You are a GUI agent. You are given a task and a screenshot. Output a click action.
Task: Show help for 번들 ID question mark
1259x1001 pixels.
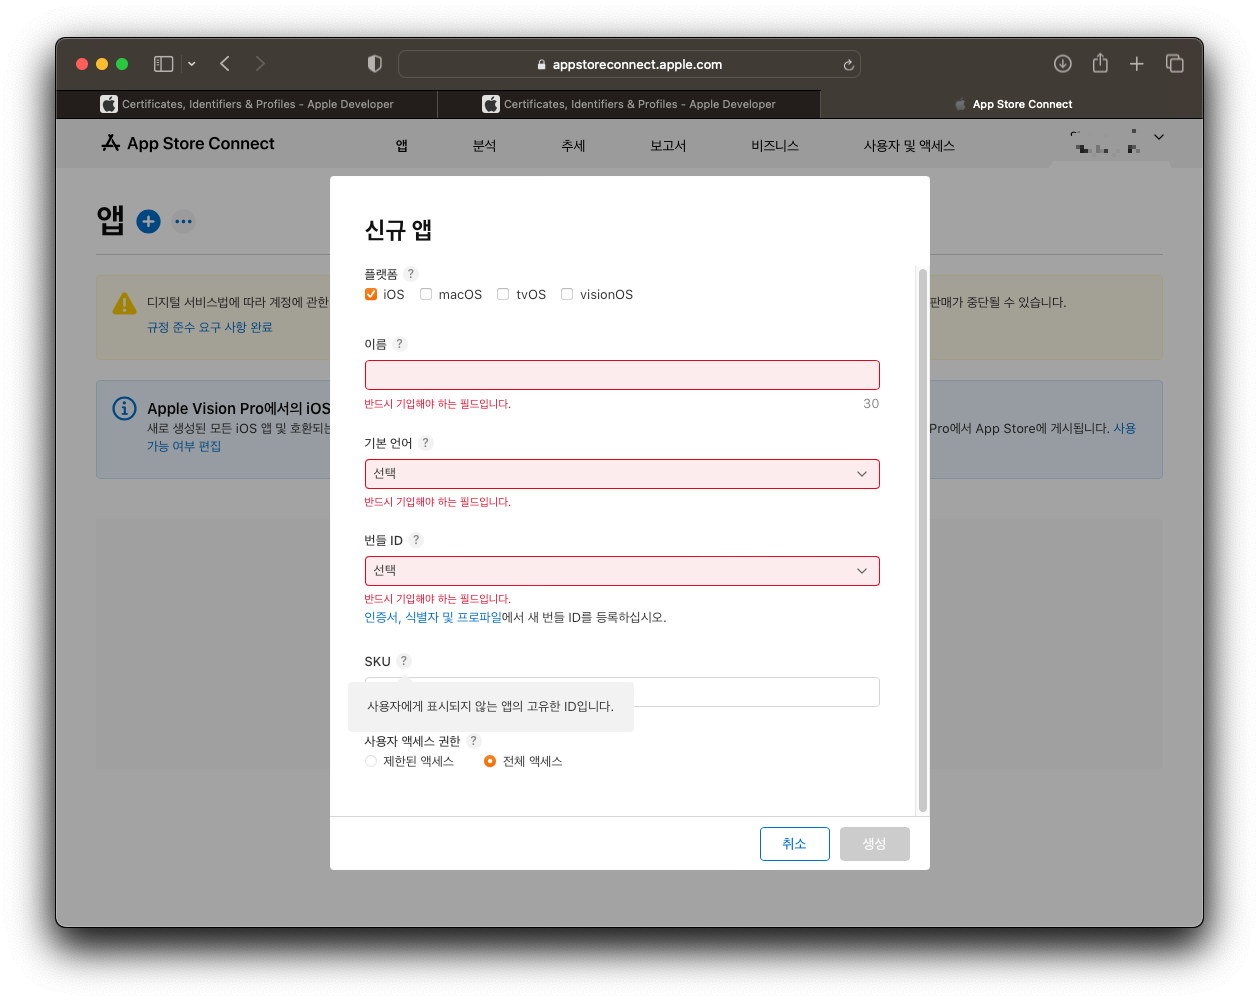[x=416, y=540]
